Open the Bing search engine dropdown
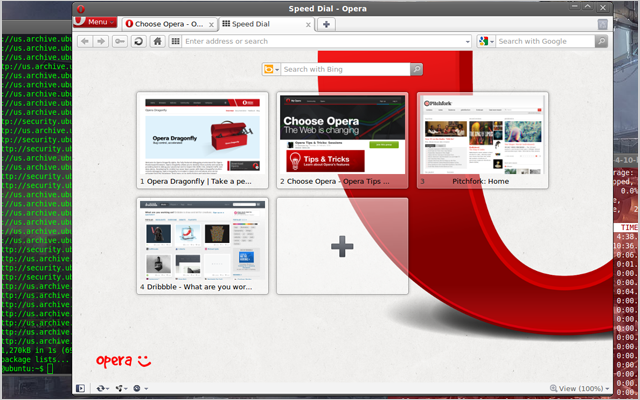The image size is (640, 400). pyautogui.click(x=271, y=69)
